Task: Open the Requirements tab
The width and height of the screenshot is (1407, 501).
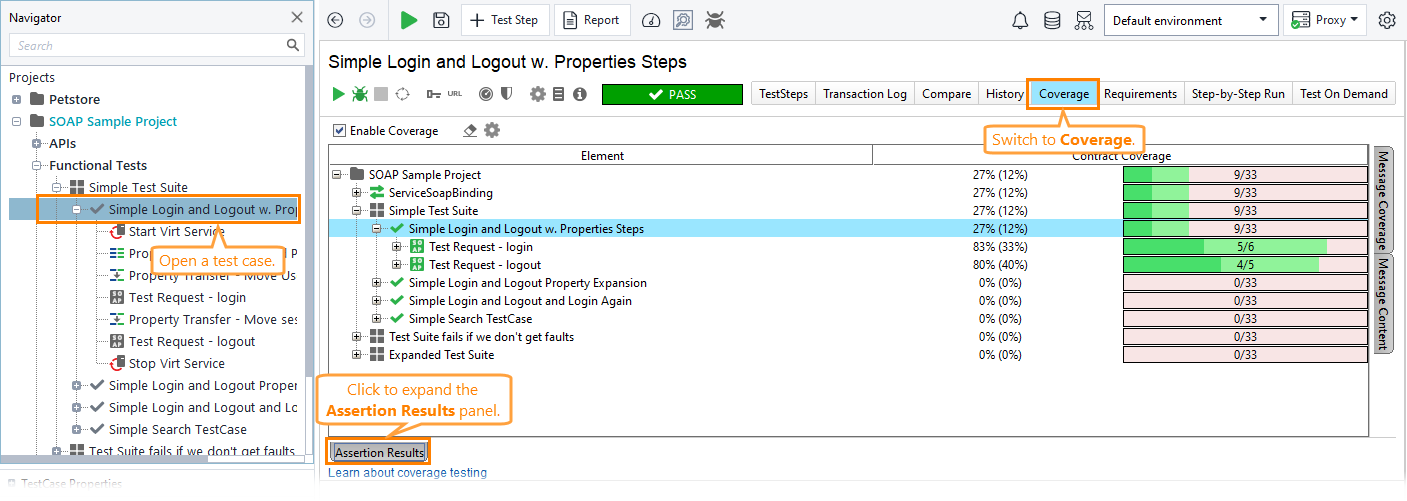Action: (1140, 94)
